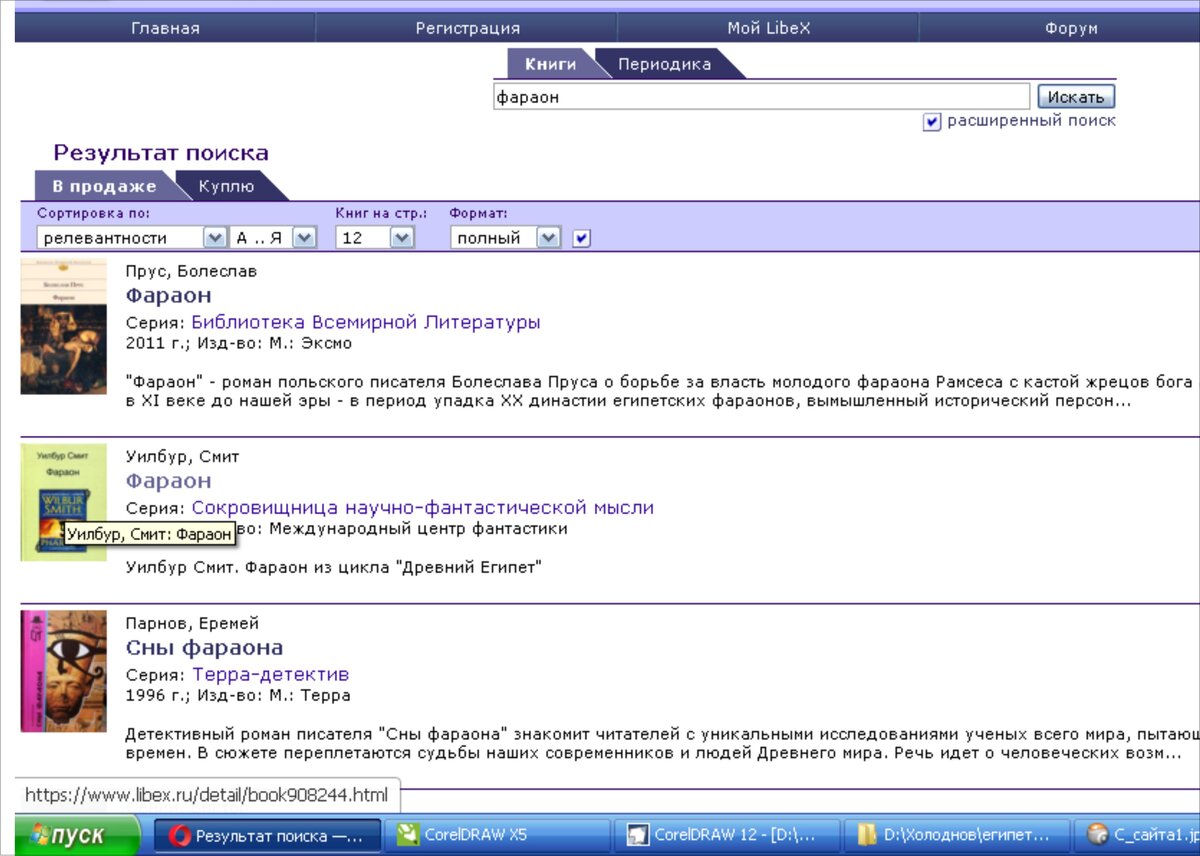Expand the Сортировка по релевантности dropdown
Image resolution: width=1200 pixels, height=856 pixels.
coord(215,238)
